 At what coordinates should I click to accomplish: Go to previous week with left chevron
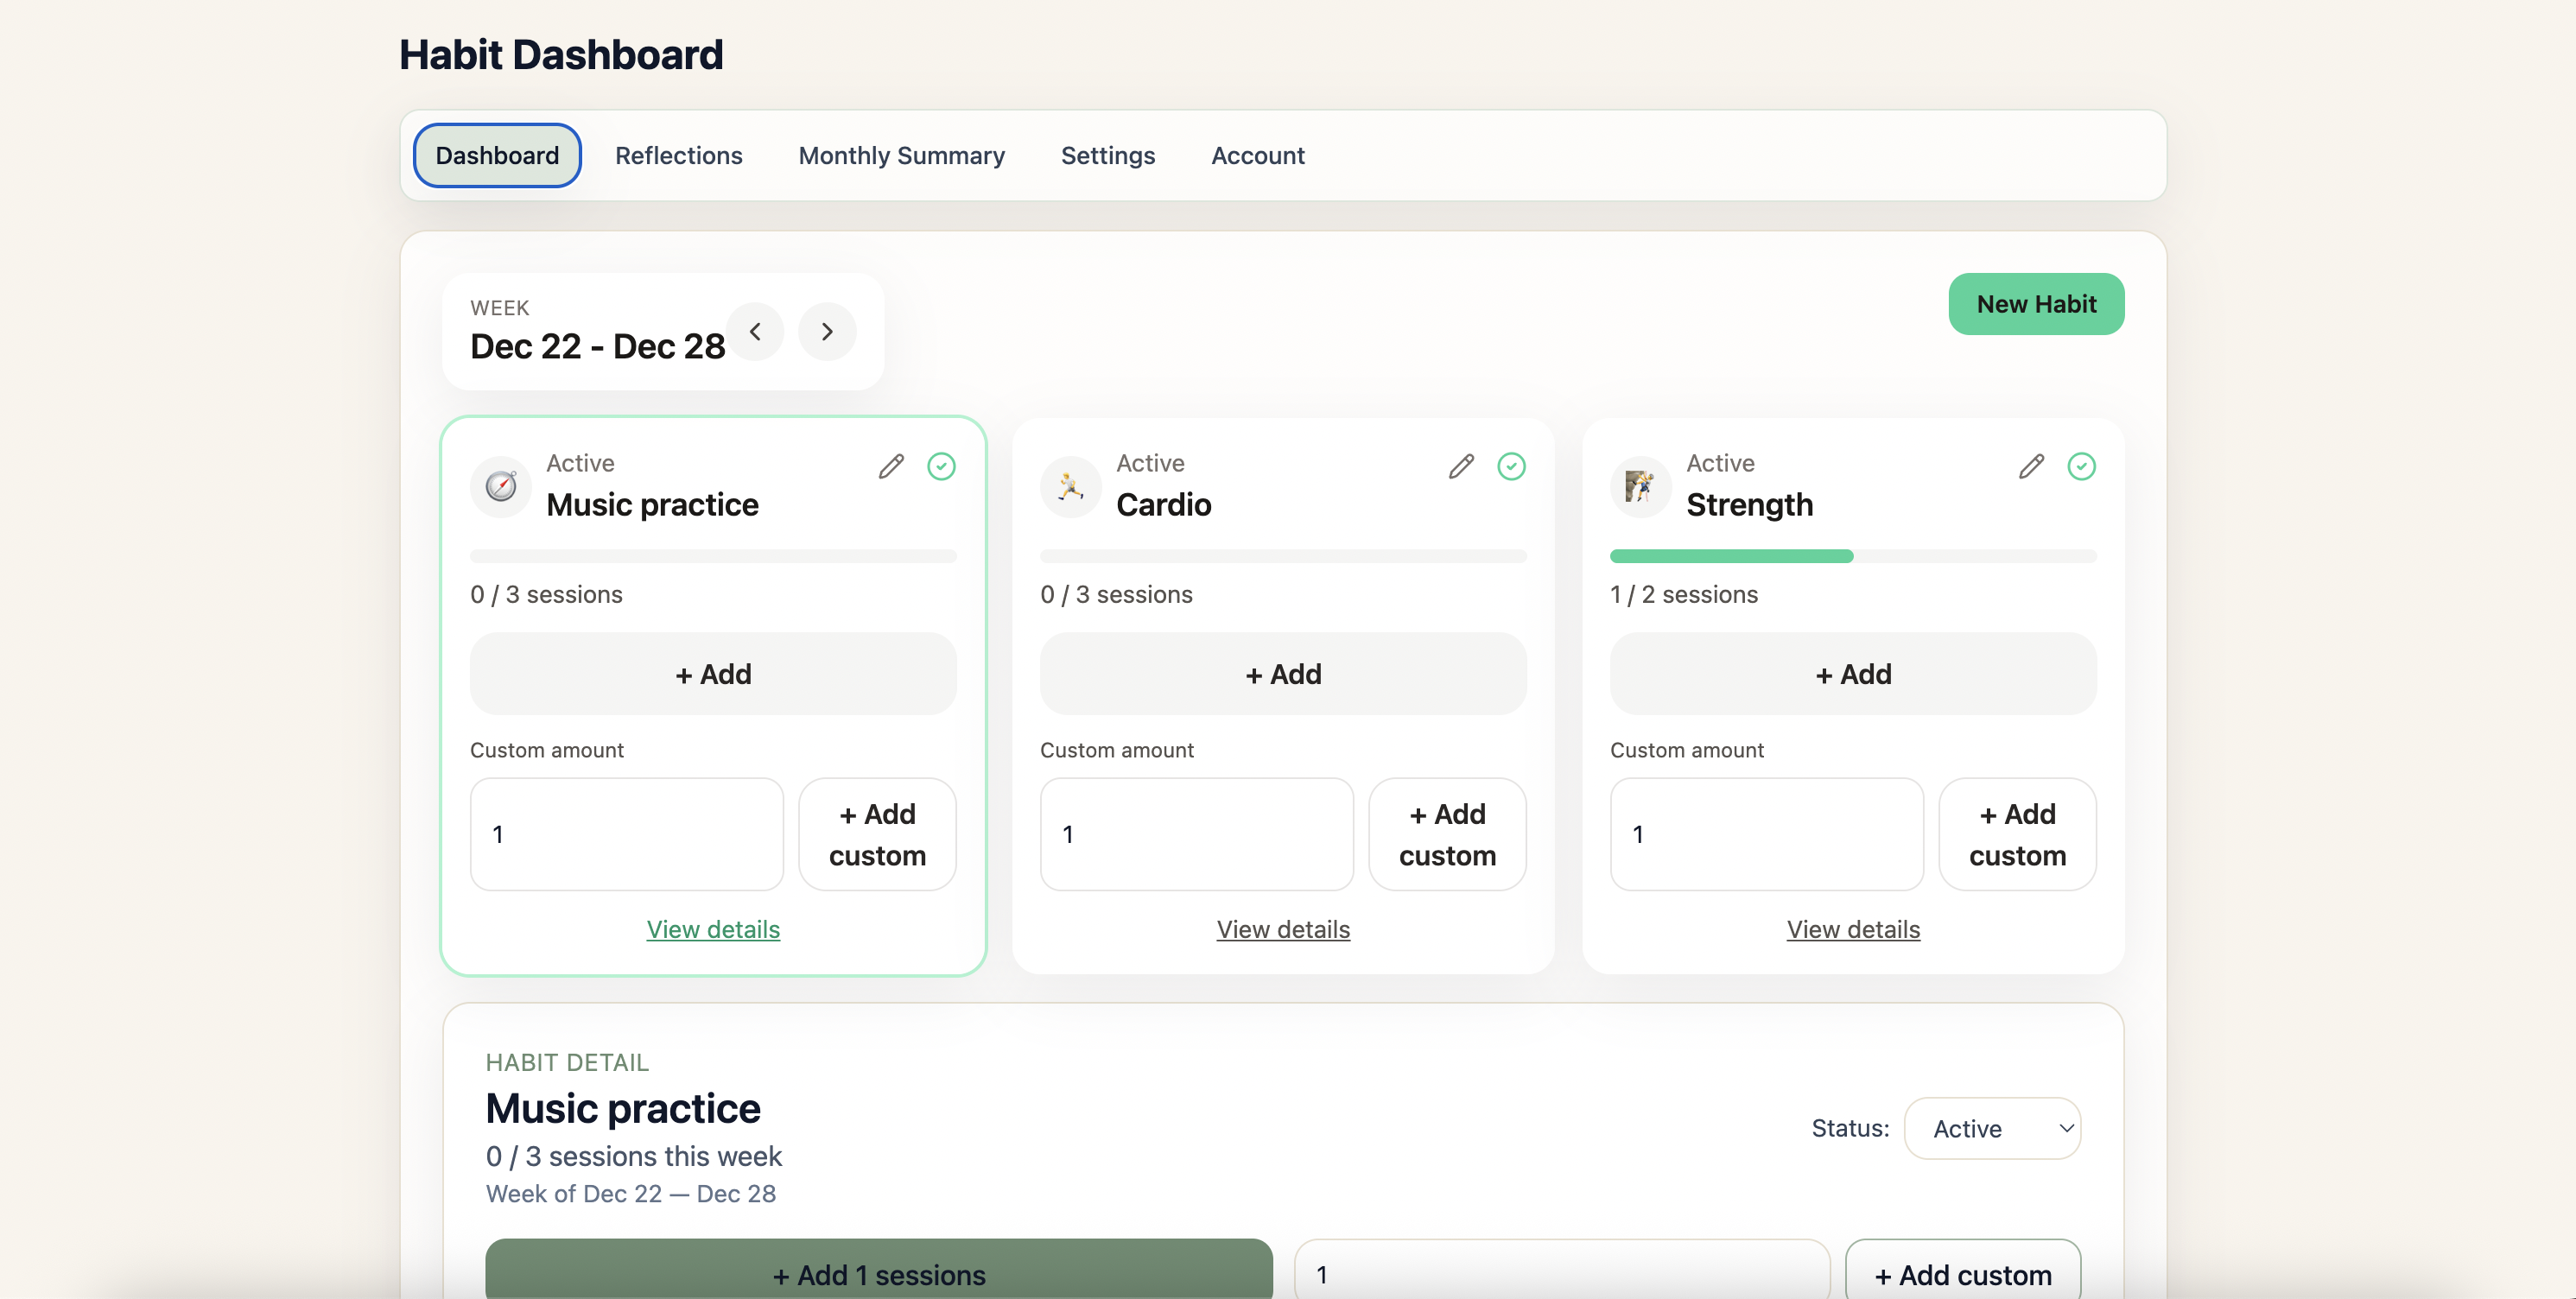coord(755,332)
